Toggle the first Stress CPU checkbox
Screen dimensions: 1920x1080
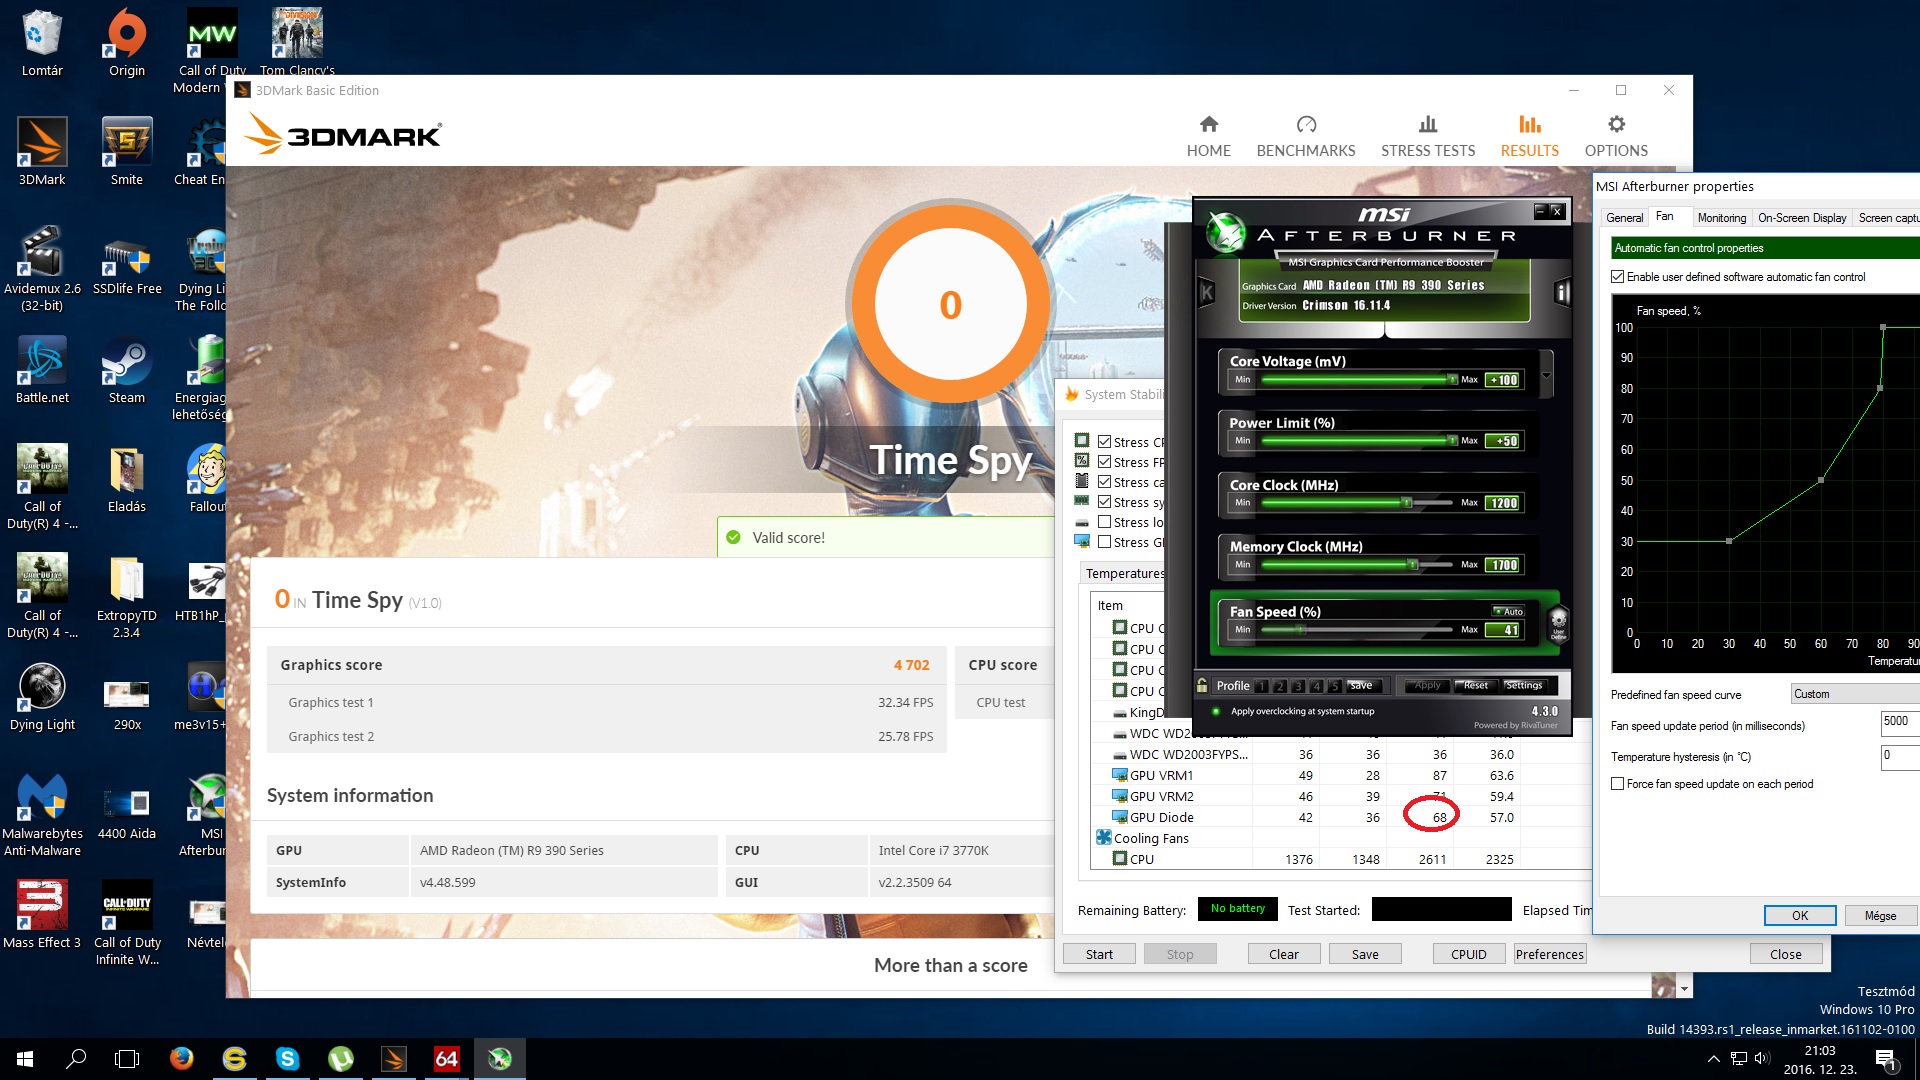[x=1104, y=442]
